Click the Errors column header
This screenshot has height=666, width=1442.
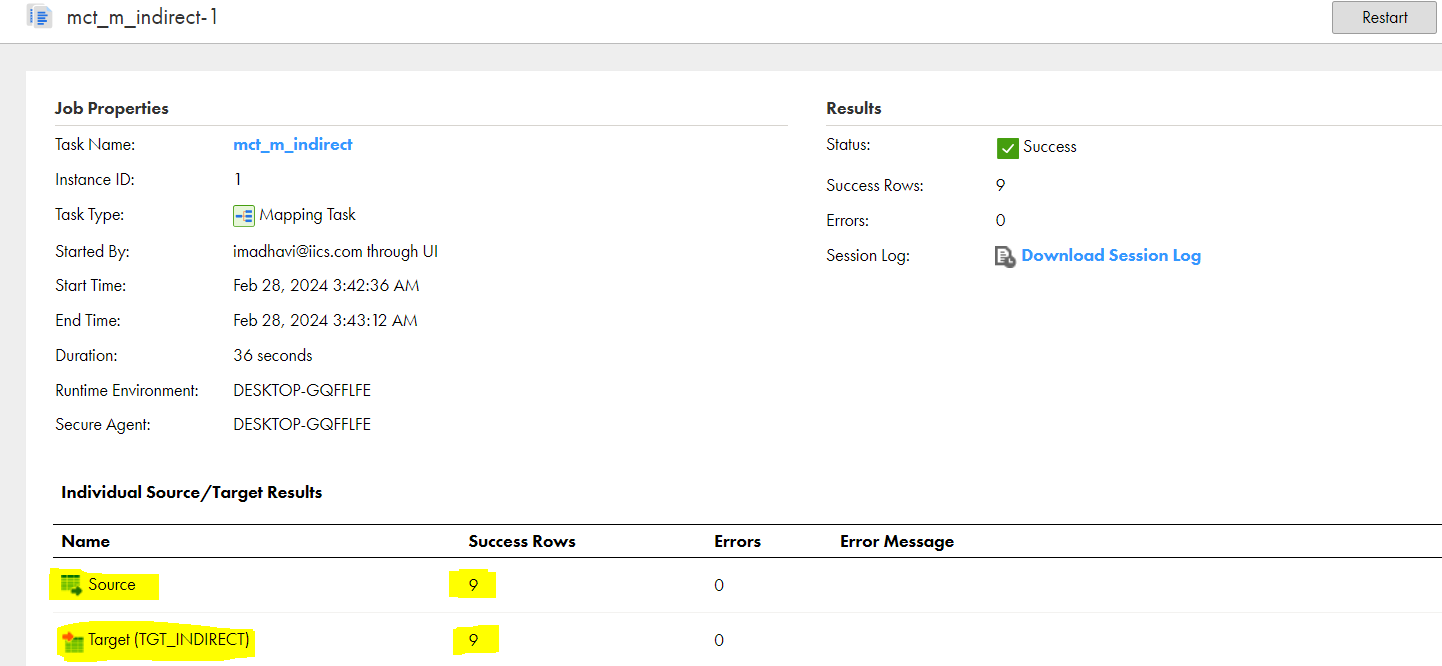pos(737,541)
